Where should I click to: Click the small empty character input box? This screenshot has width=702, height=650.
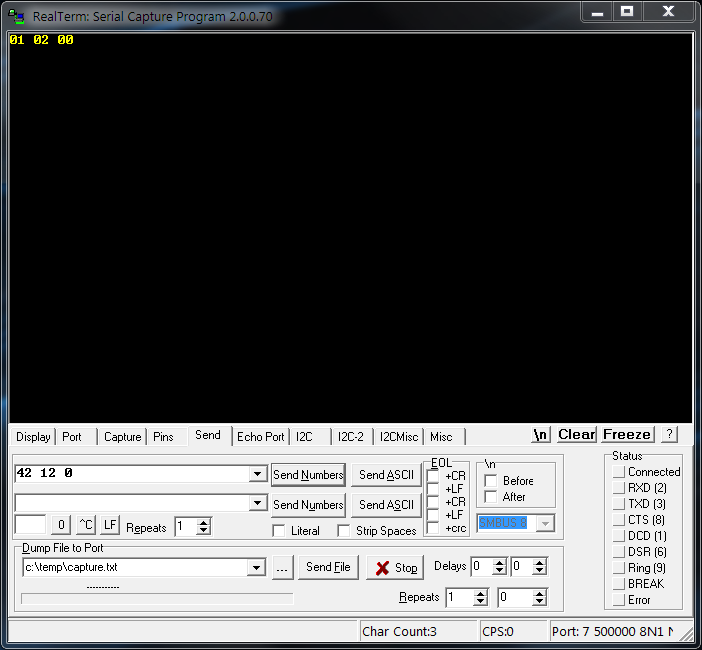(x=30, y=525)
